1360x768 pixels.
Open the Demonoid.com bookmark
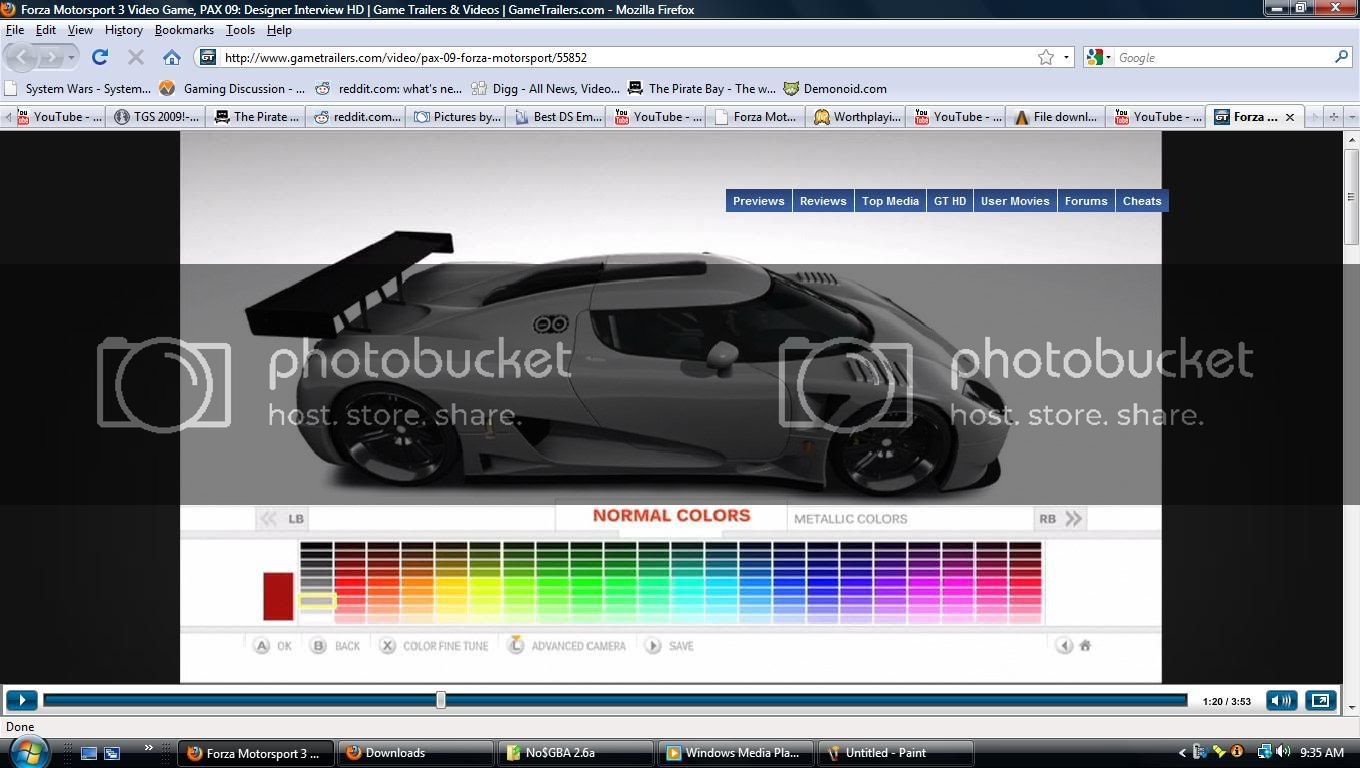tap(835, 88)
